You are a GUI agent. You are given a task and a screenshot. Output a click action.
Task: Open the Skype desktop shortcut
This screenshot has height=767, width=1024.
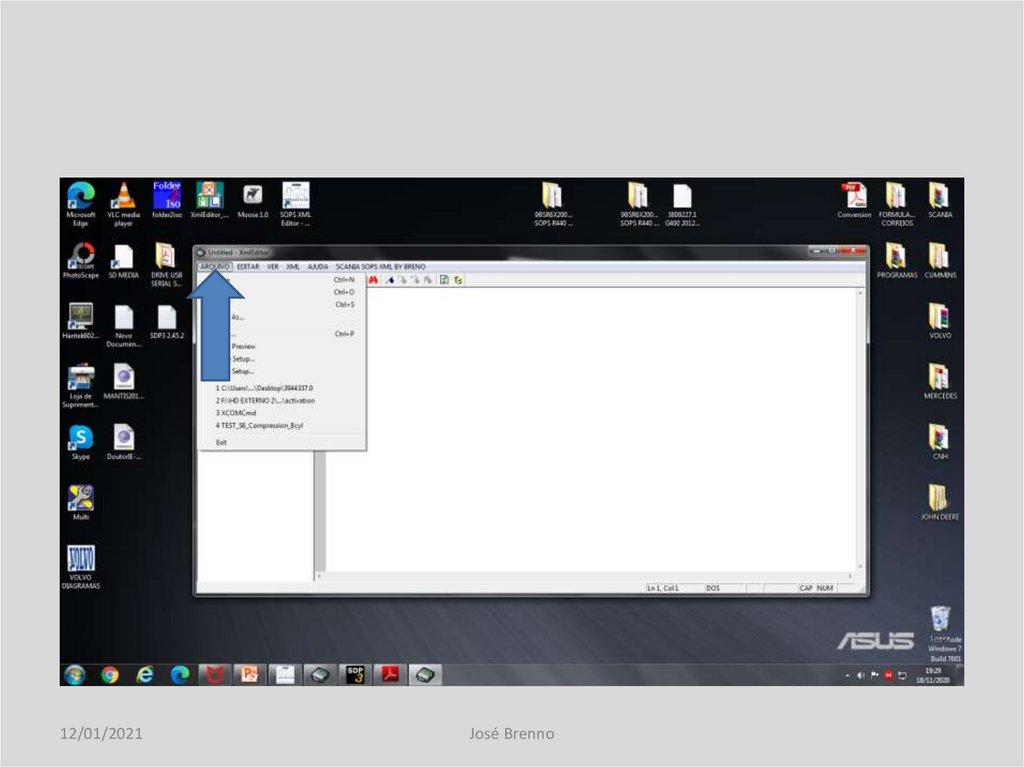[x=80, y=442]
